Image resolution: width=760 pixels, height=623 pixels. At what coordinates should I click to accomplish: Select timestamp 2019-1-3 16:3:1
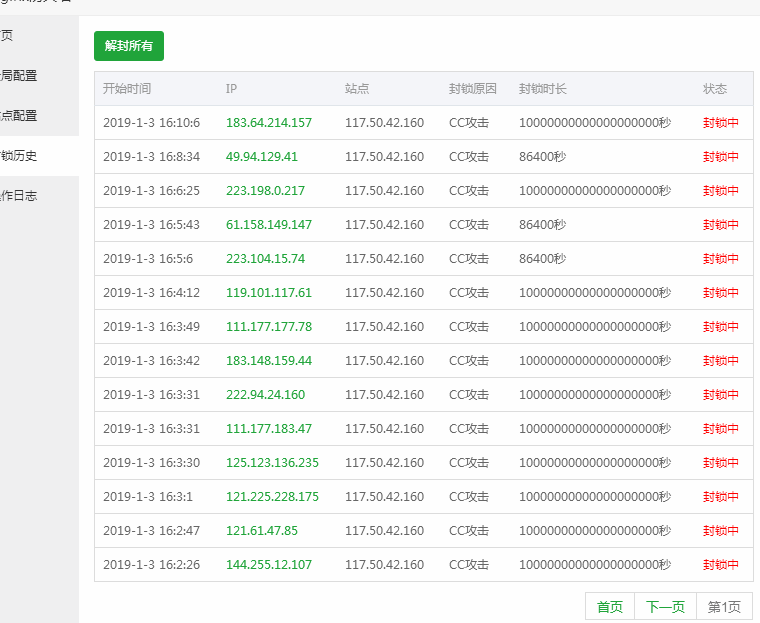148,496
